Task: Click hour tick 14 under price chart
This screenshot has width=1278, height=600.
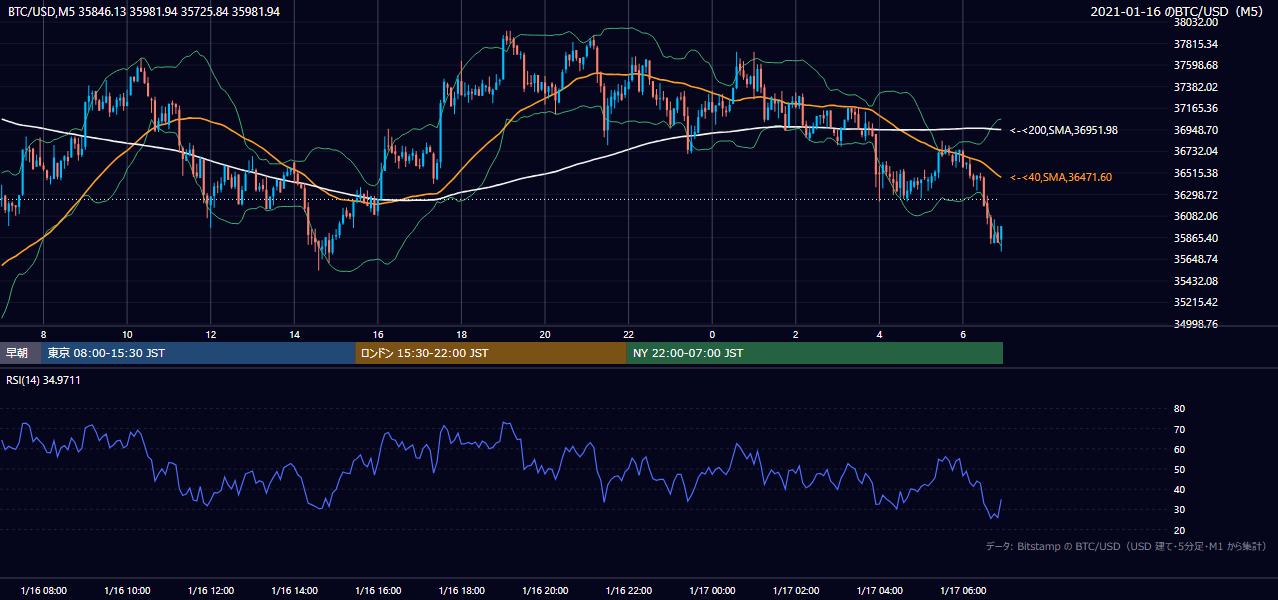Action: [294, 334]
